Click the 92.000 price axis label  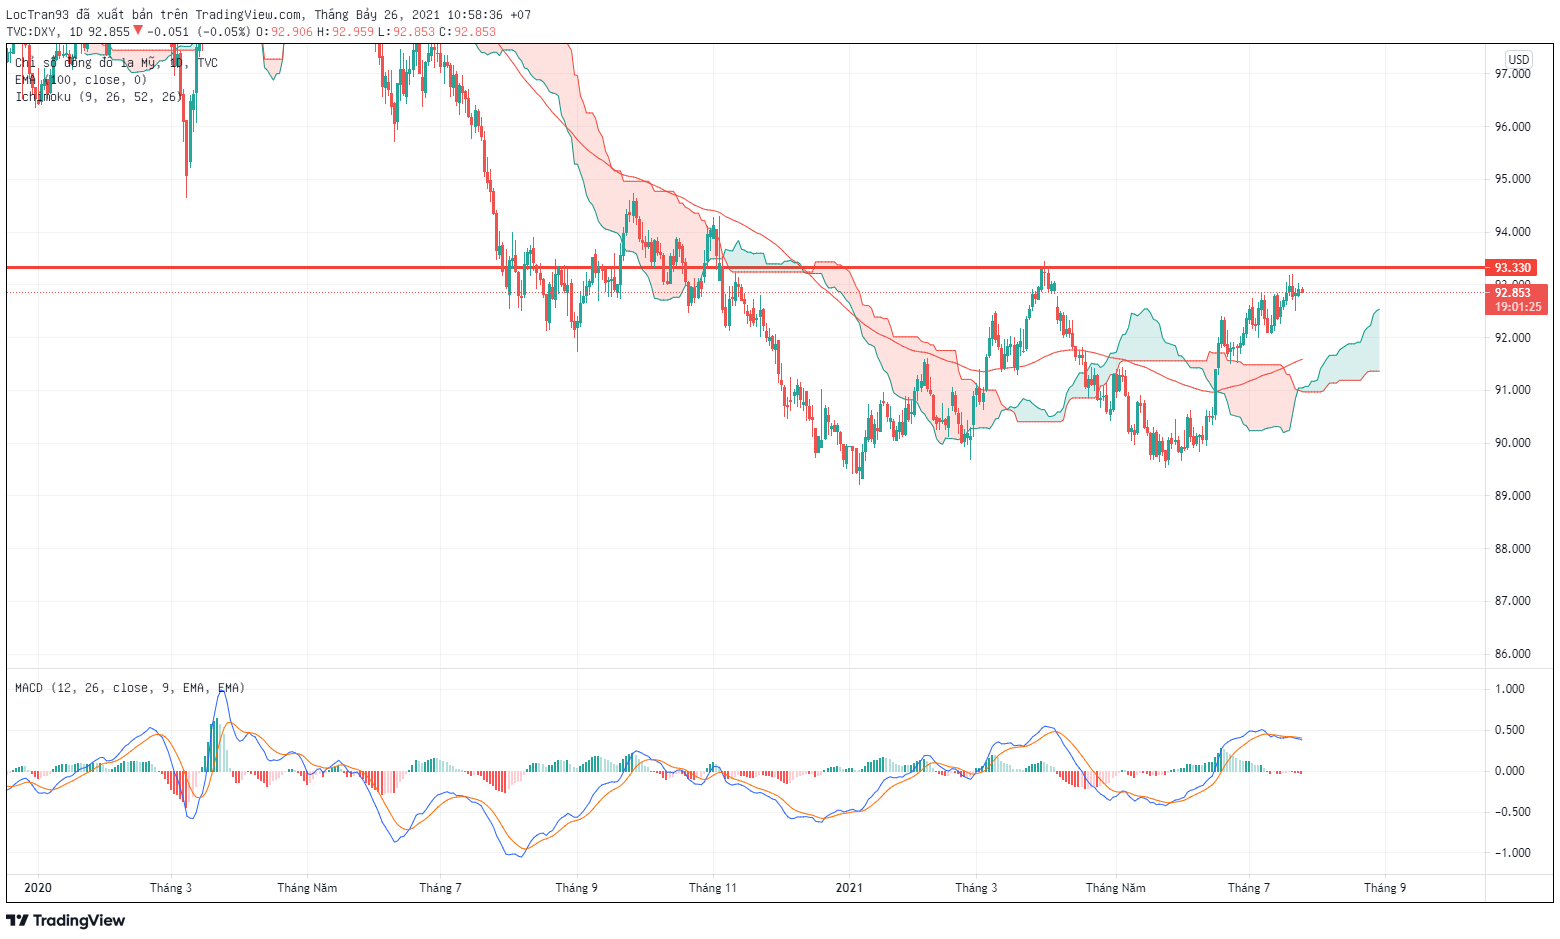coord(1512,338)
